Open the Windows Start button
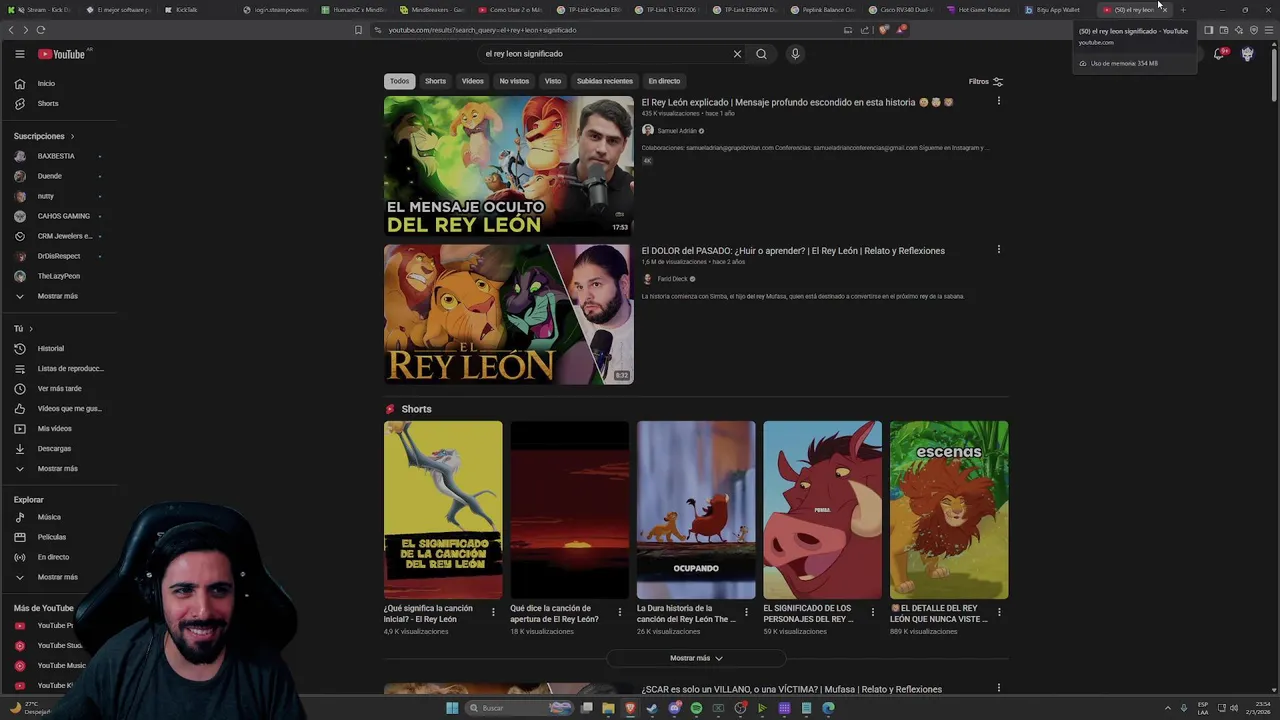The height and width of the screenshot is (720, 1280). coord(452,708)
